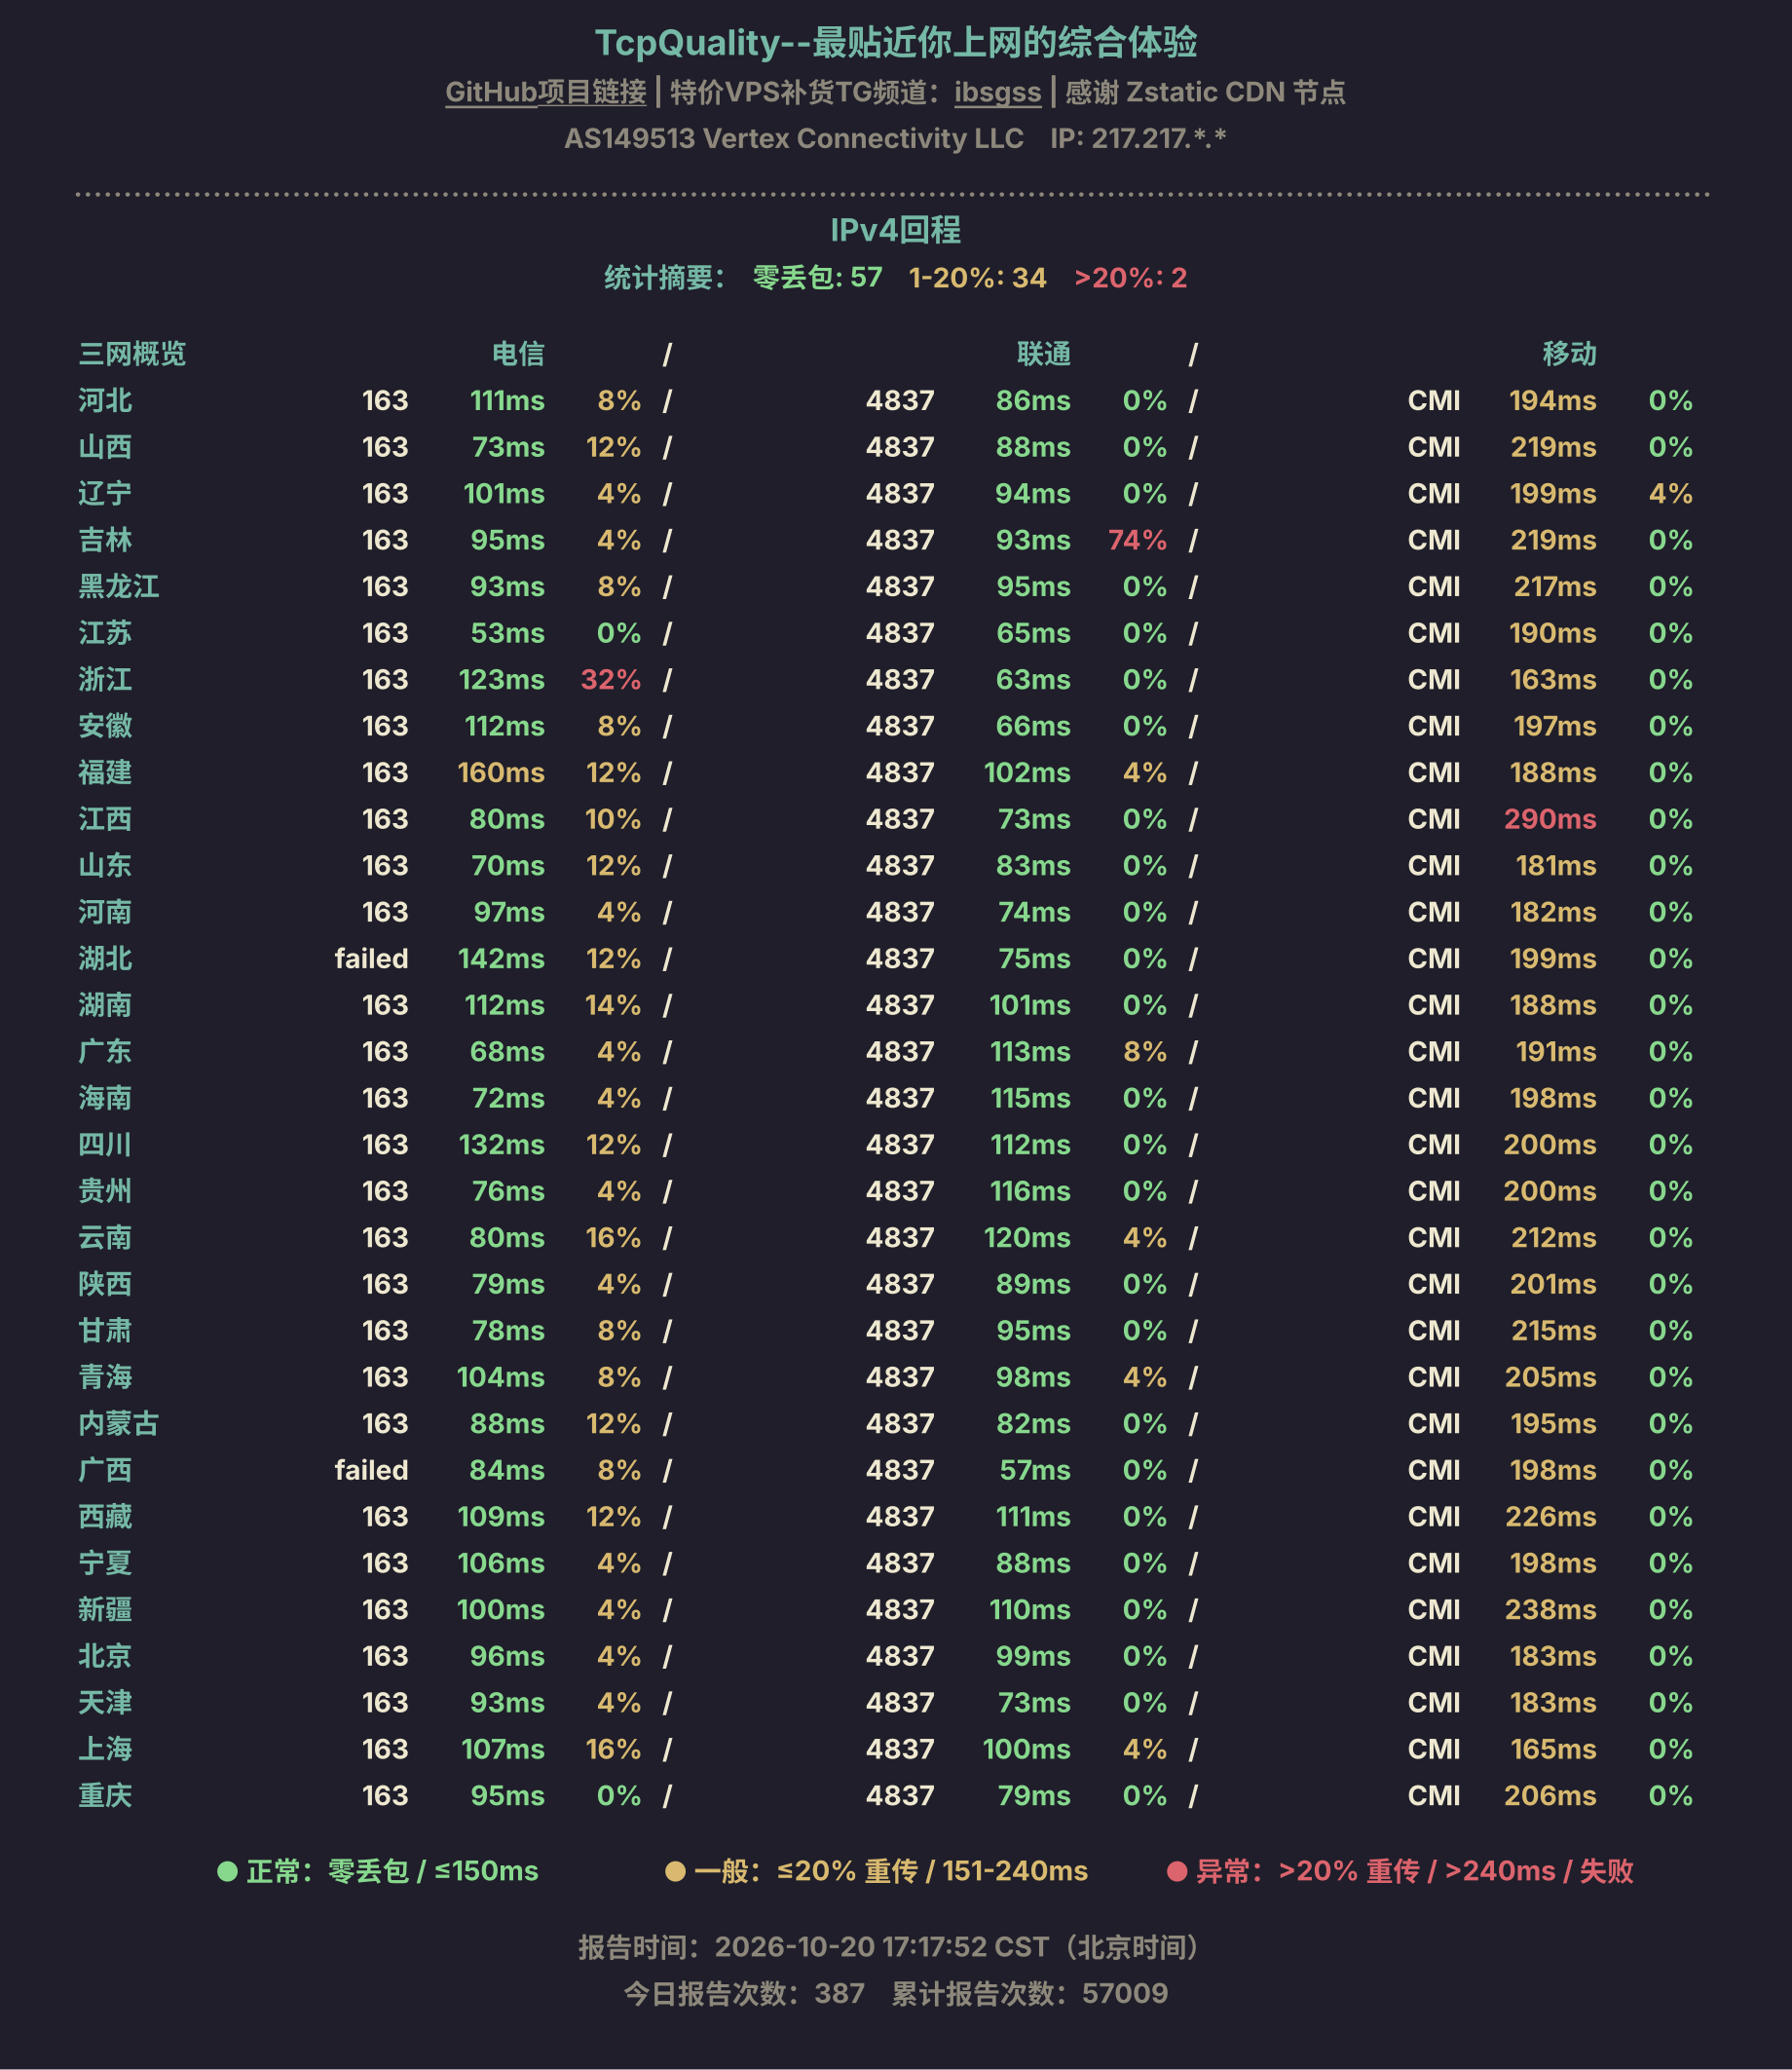1792x2070 pixels.
Task: Click the 联通 column header
Action: [1043, 353]
